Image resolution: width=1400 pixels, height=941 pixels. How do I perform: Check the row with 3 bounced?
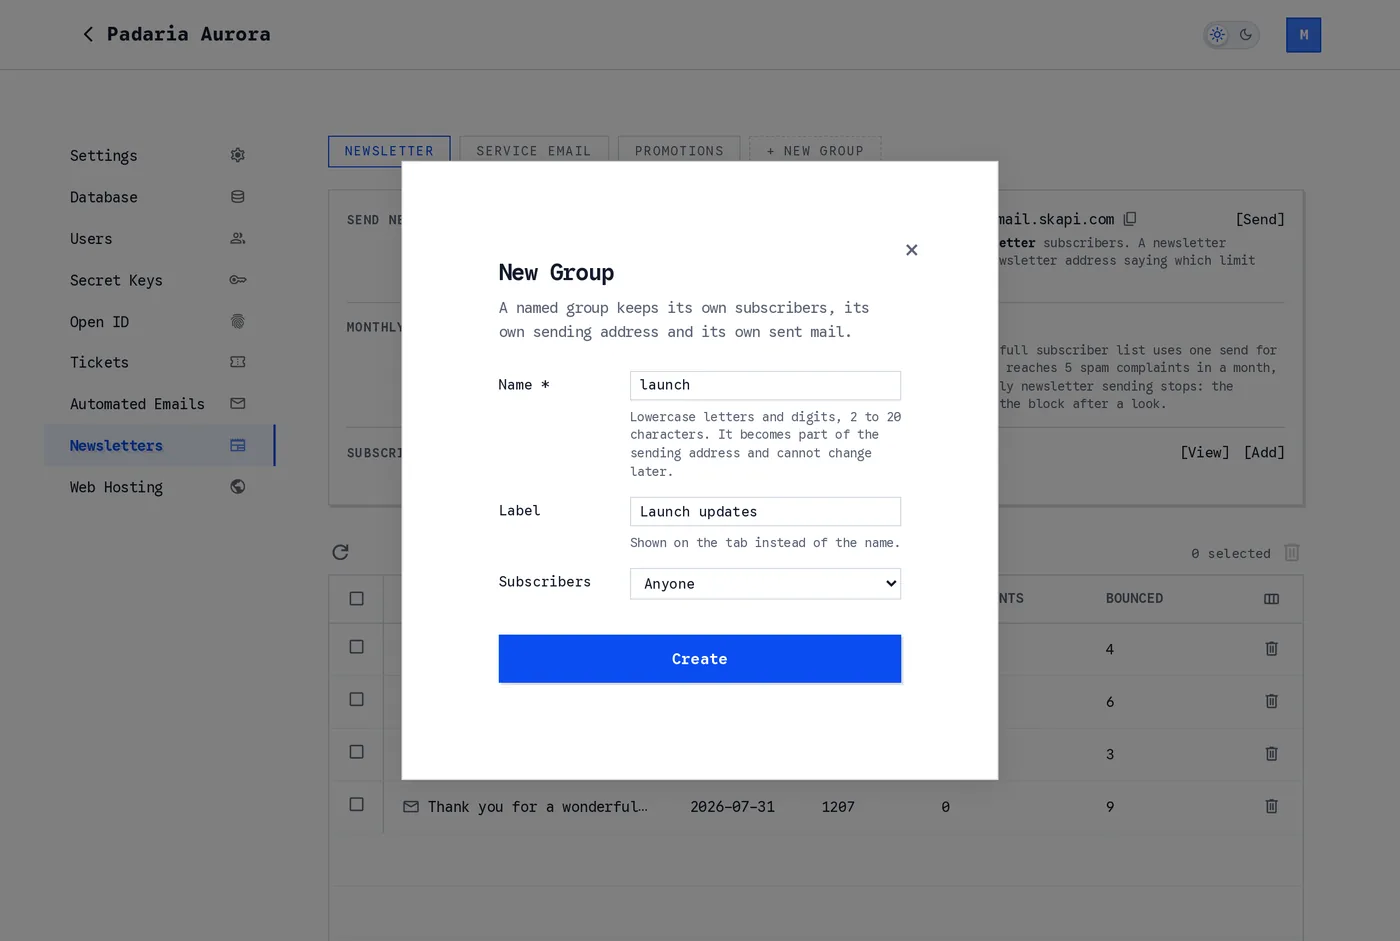(356, 752)
